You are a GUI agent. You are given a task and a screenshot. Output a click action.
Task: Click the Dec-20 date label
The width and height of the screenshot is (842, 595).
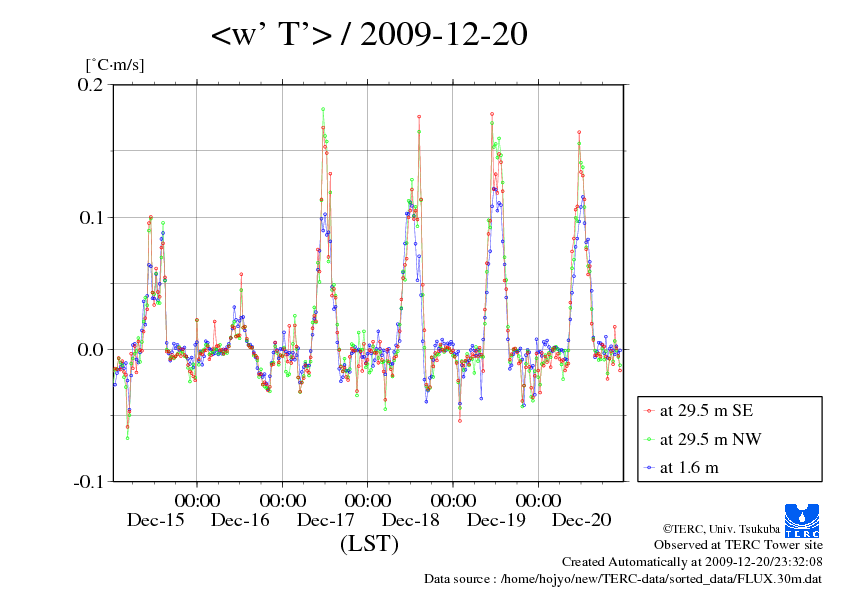click(x=582, y=520)
